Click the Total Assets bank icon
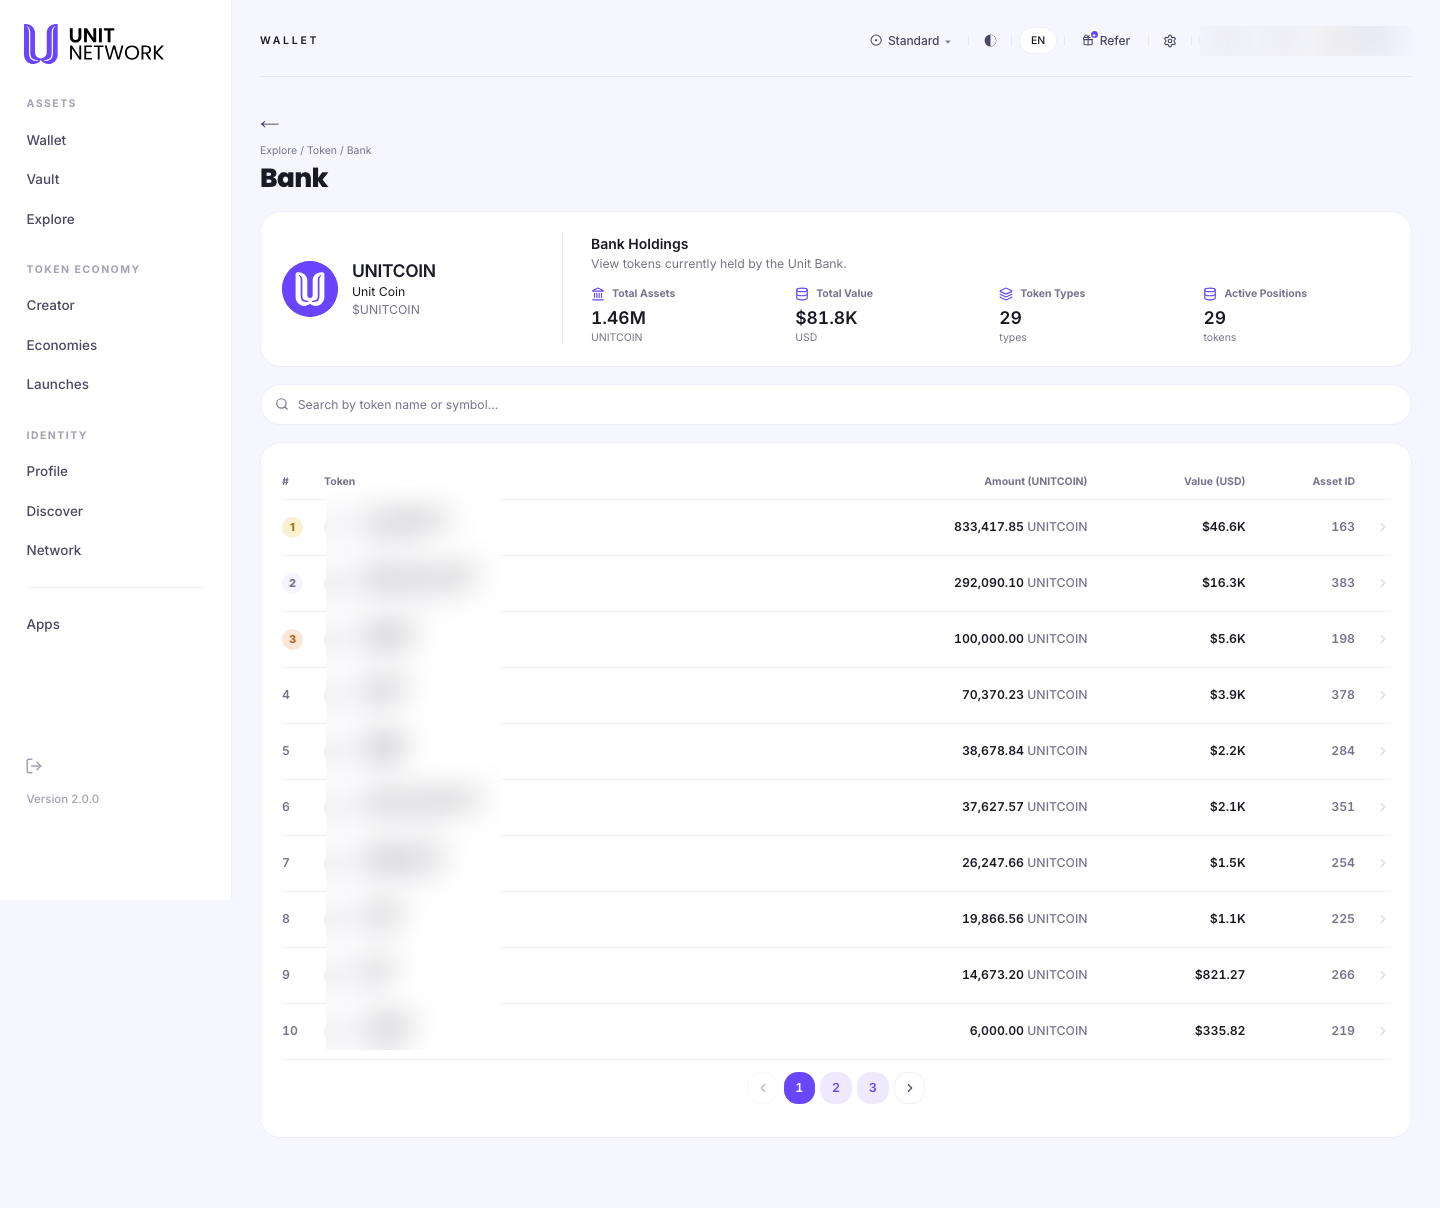 pyautogui.click(x=598, y=294)
